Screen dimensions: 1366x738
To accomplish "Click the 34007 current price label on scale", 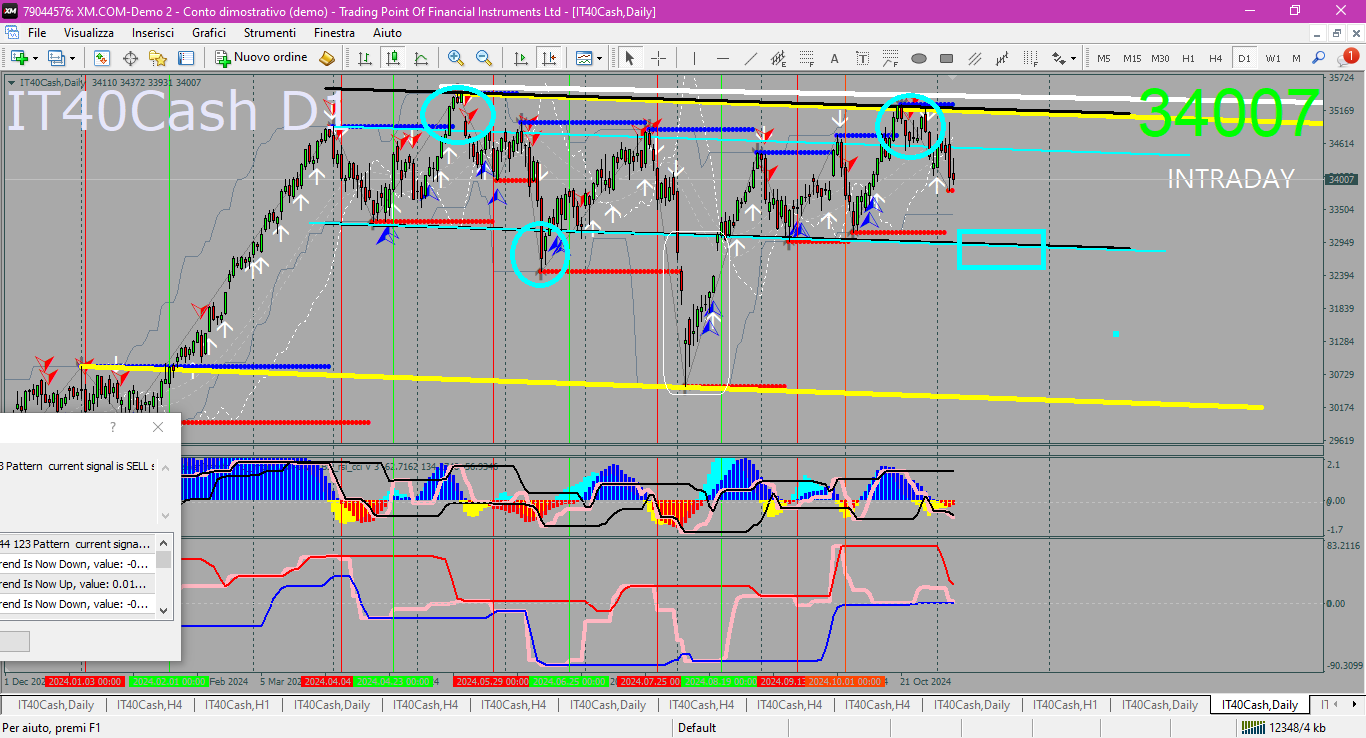I will [1340, 179].
